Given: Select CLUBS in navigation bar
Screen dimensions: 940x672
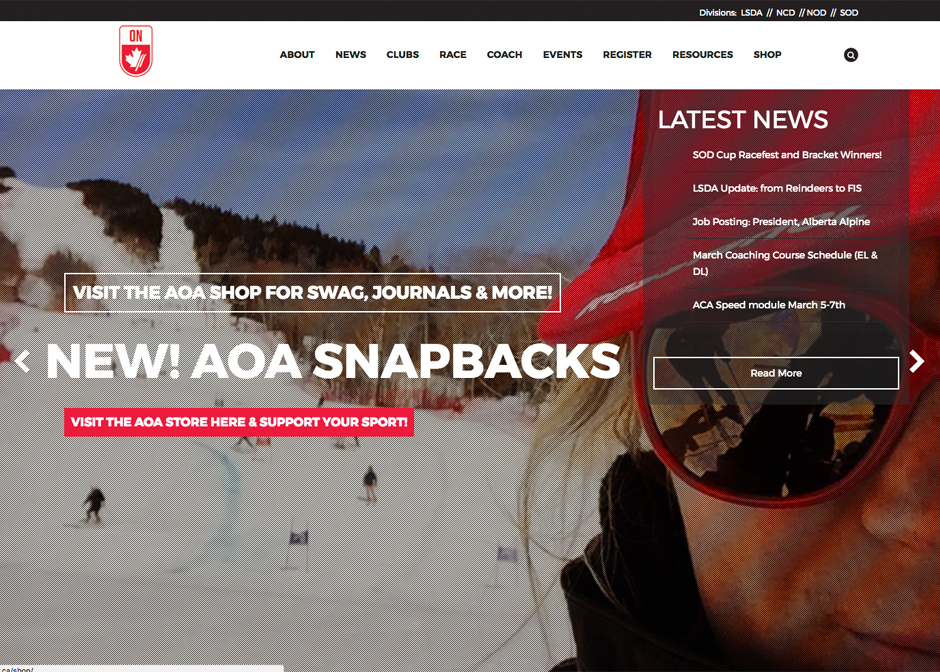Looking at the screenshot, I should (x=402, y=55).
